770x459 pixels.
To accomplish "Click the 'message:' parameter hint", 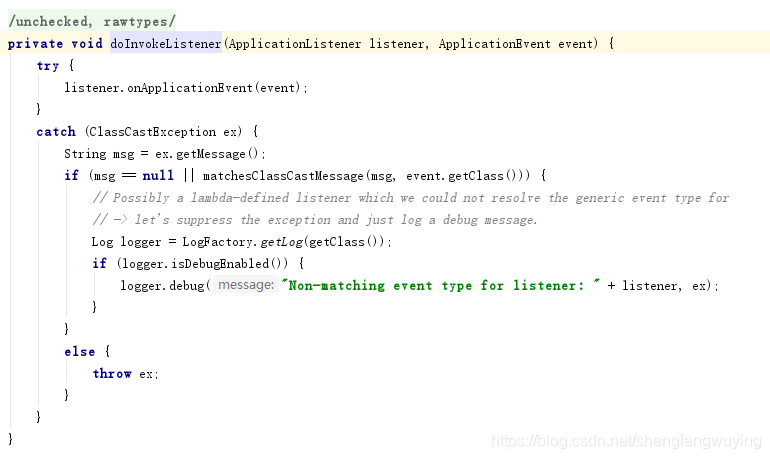I will pyautogui.click(x=246, y=285).
